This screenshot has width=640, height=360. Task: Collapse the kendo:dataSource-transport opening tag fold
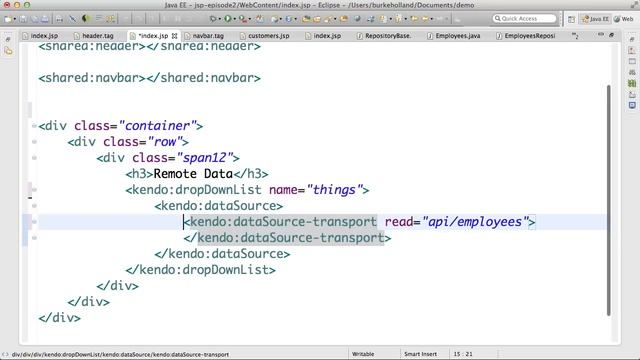point(34,222)
